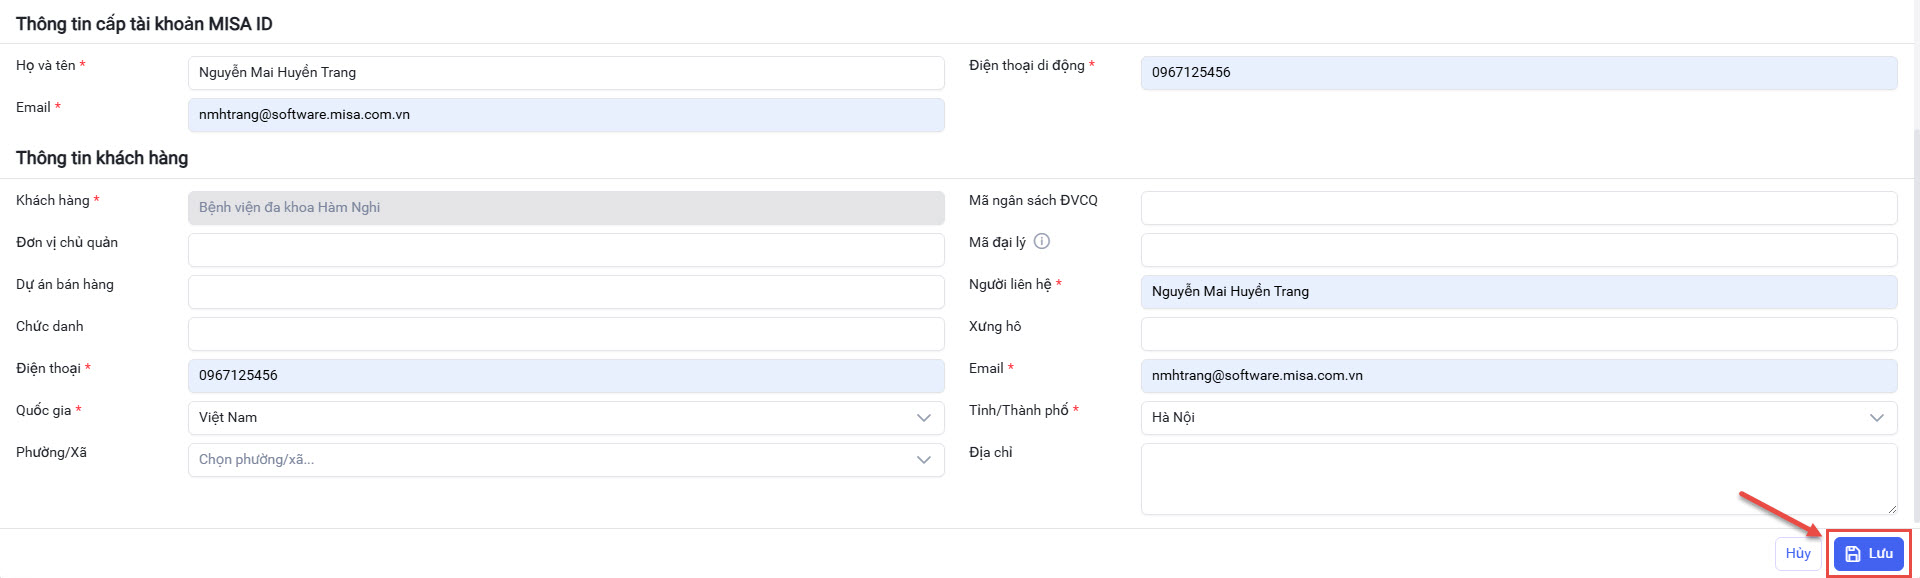Click the Mã đại lý input field
The width and height of the screenshot is (1920, 578).
click(x=1518, y=250)
